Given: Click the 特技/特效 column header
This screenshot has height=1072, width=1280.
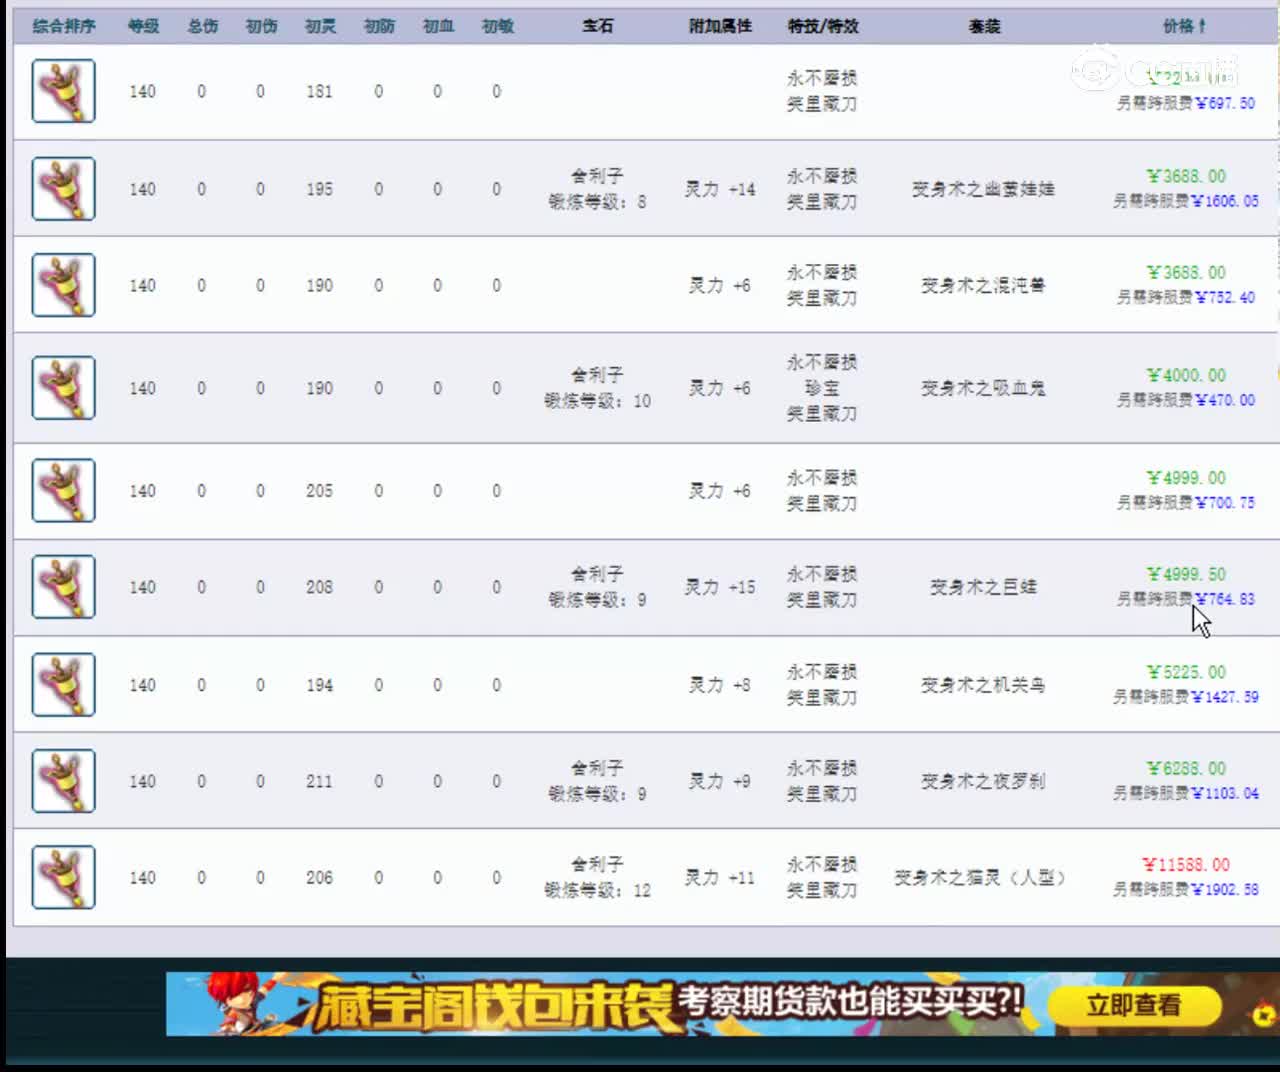Looking at the screenshot, I should pos(822,26).
